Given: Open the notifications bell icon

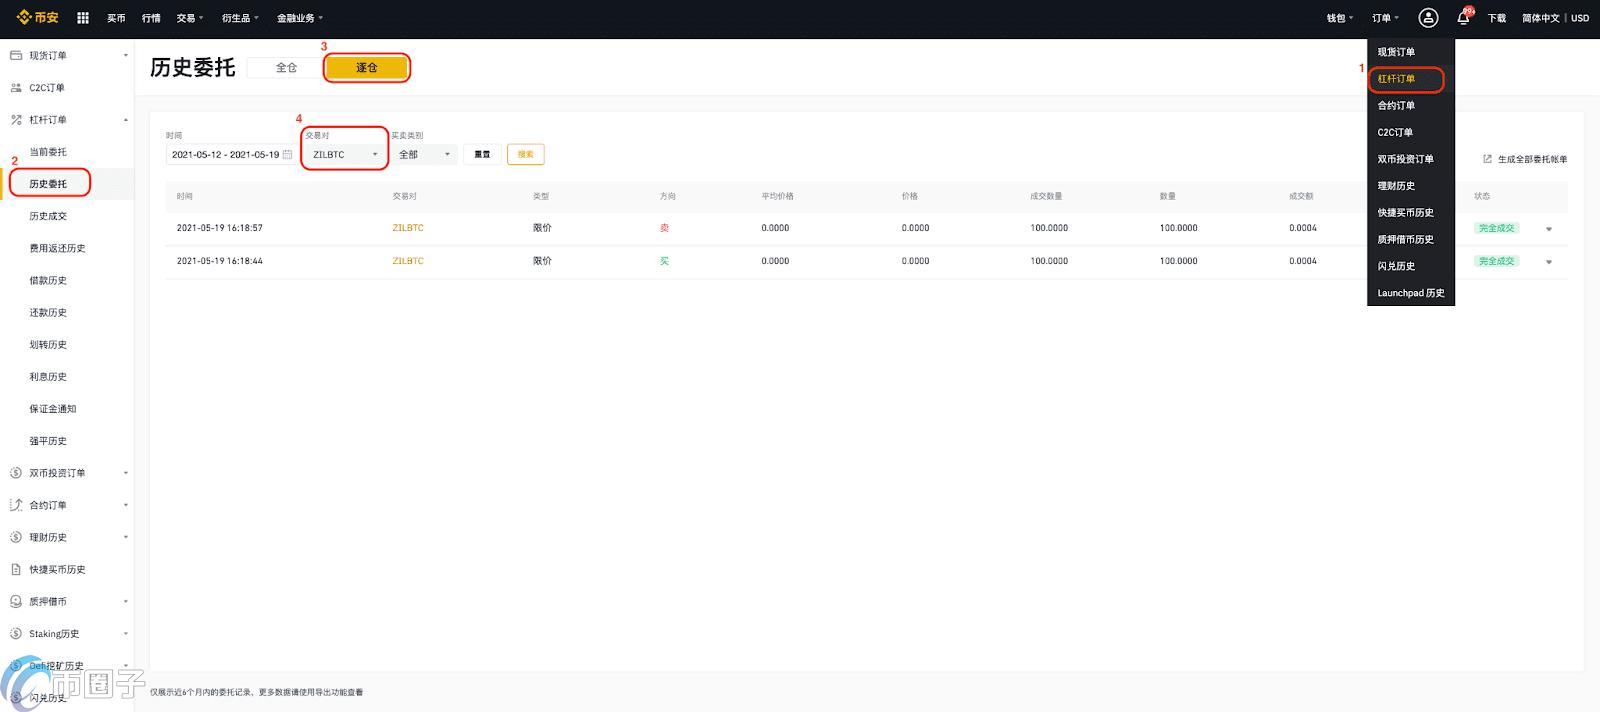Looking at the screenshot, I should 1463,18.
